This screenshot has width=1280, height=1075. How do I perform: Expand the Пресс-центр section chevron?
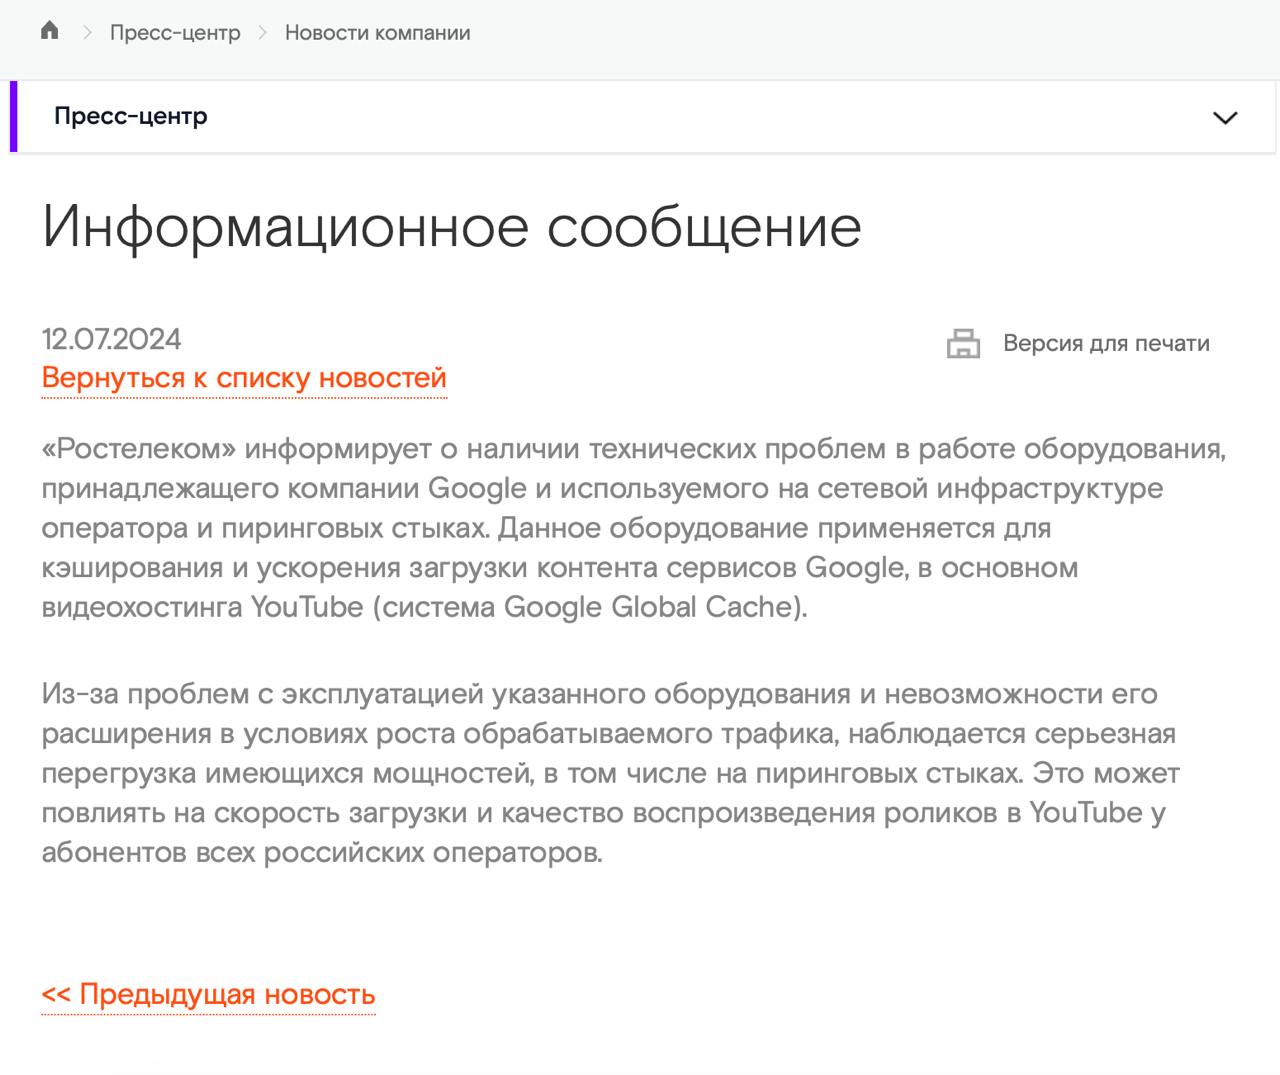click(1225, 117)
